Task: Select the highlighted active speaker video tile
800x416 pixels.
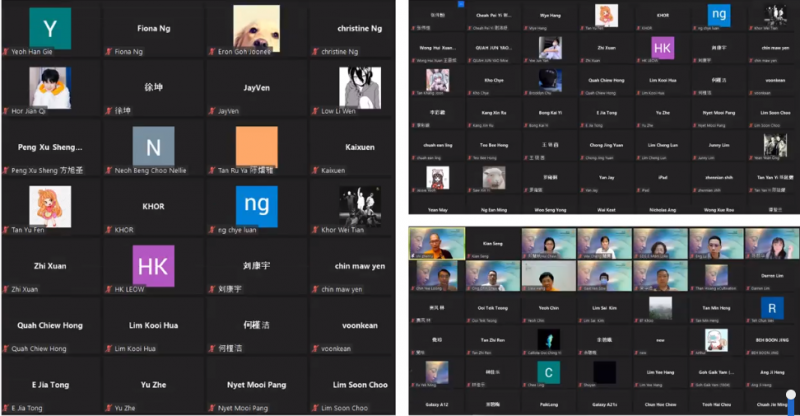Action: (x=437, y=244)
